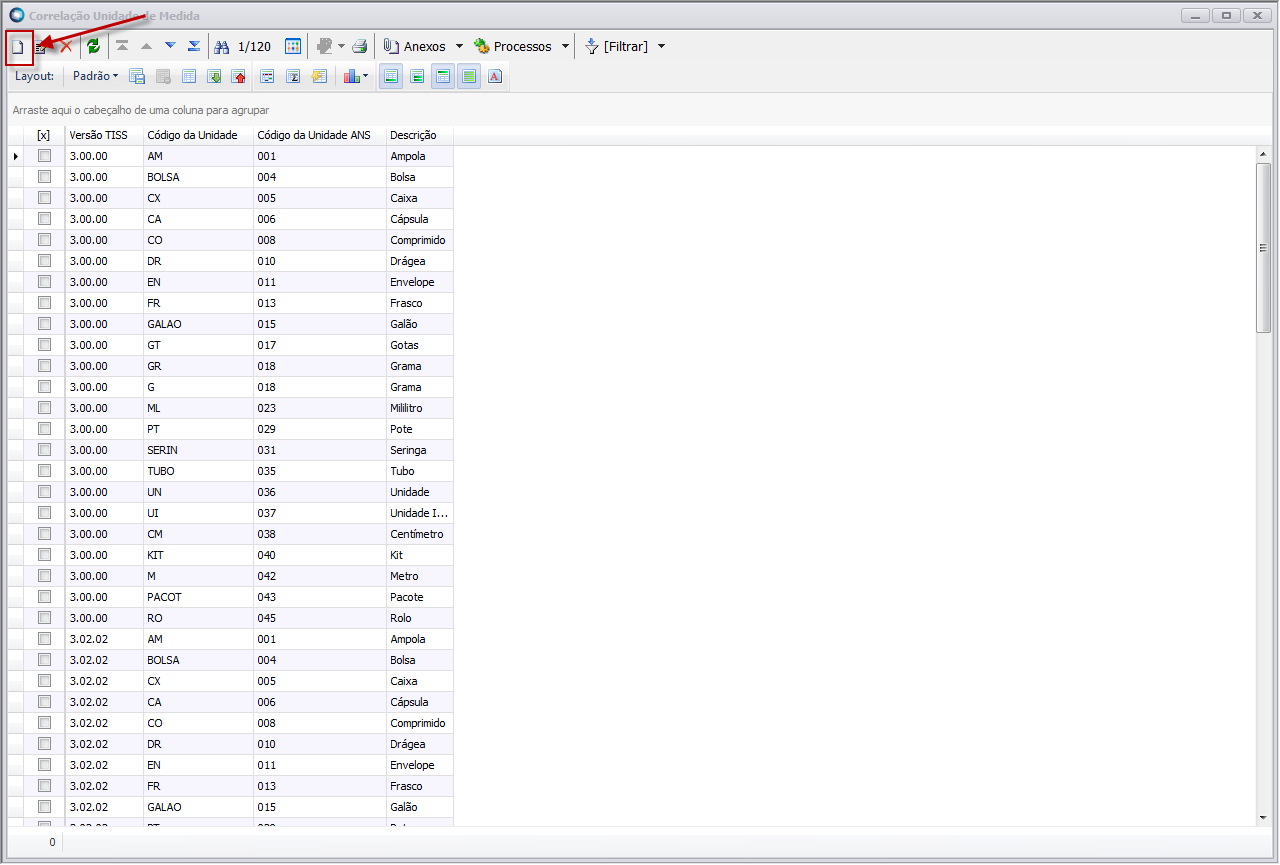Screen dimensions: 1280x865
Task: Go to first record arrow icon
Action: pos(122,46)
